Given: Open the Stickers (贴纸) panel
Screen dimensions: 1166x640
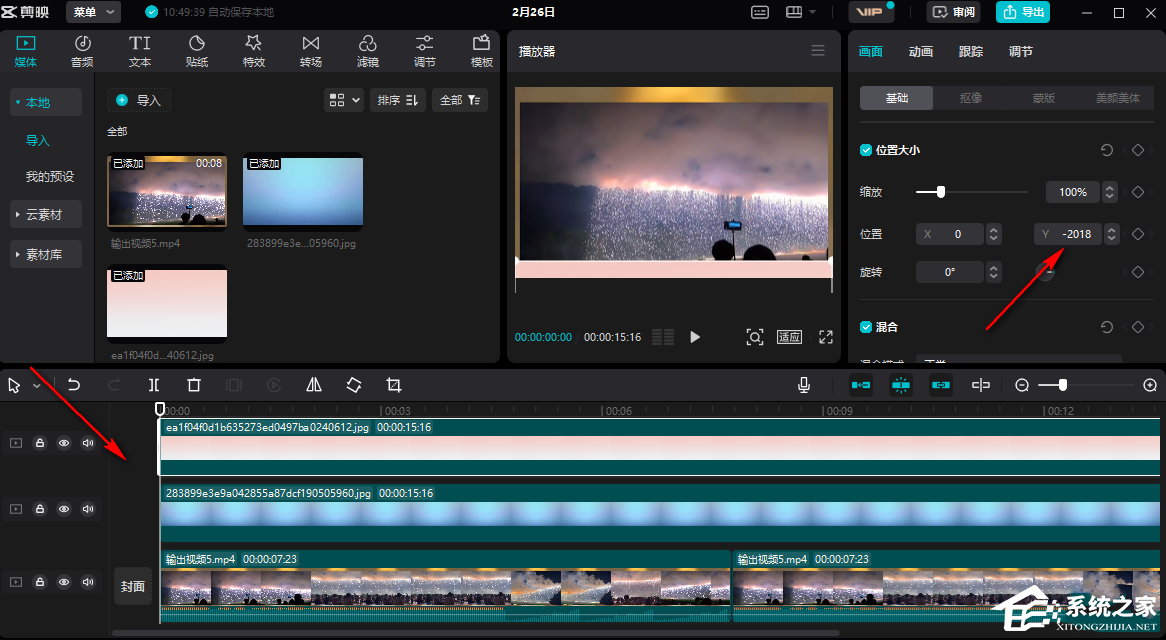Looking at the screenshot, I should click(x=197, y=51).
